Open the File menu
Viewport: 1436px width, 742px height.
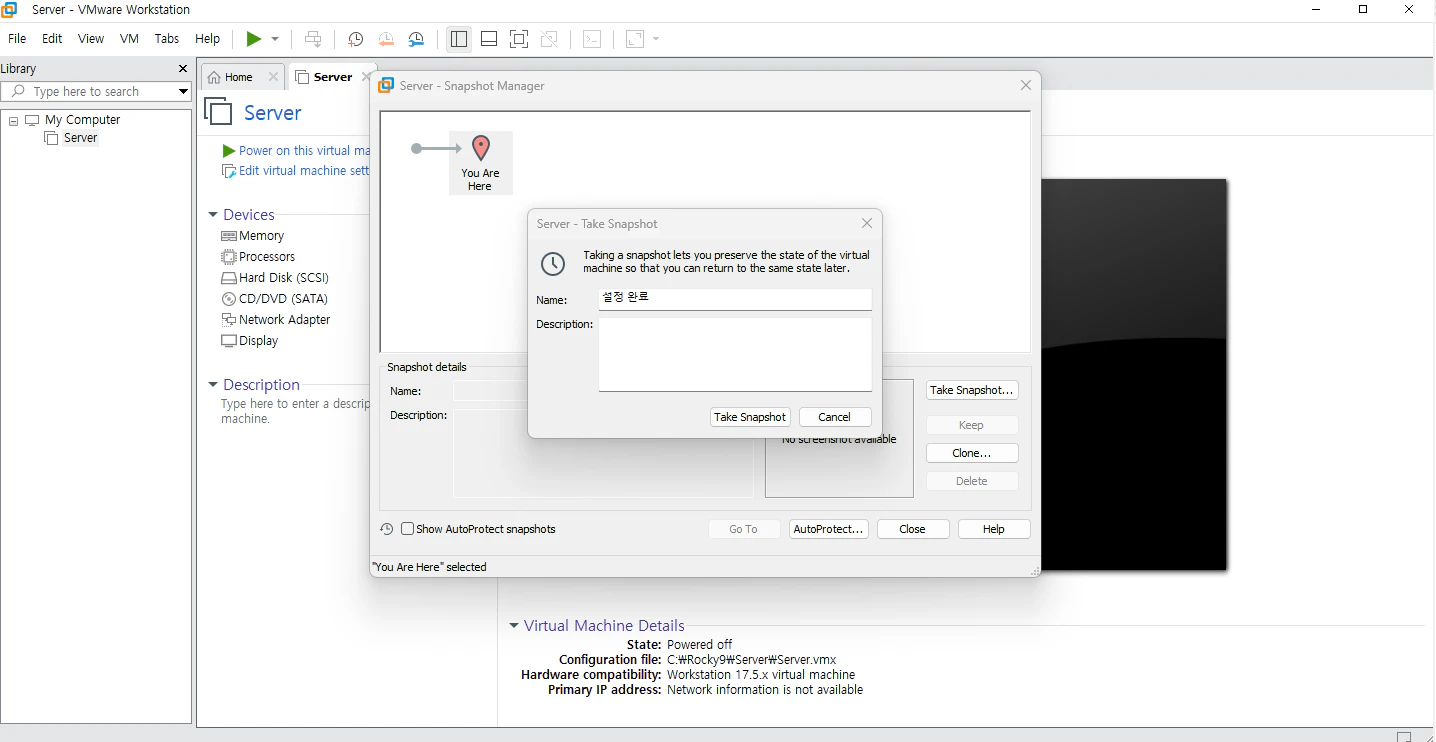[17, 39]
